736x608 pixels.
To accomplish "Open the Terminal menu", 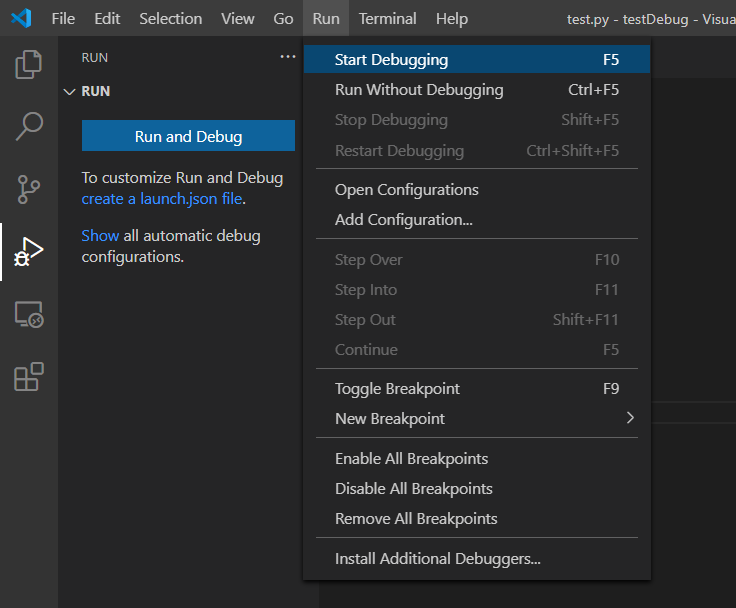I will (x=388, y=18).
